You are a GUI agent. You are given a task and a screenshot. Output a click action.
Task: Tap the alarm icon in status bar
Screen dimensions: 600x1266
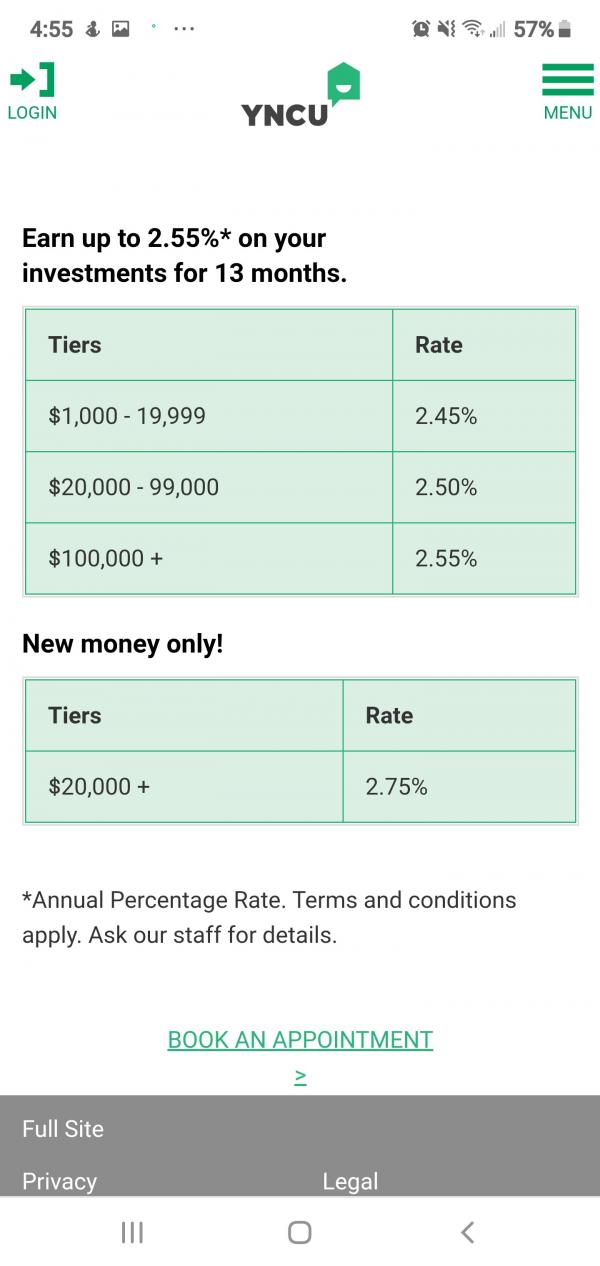(x=421, y=30)
